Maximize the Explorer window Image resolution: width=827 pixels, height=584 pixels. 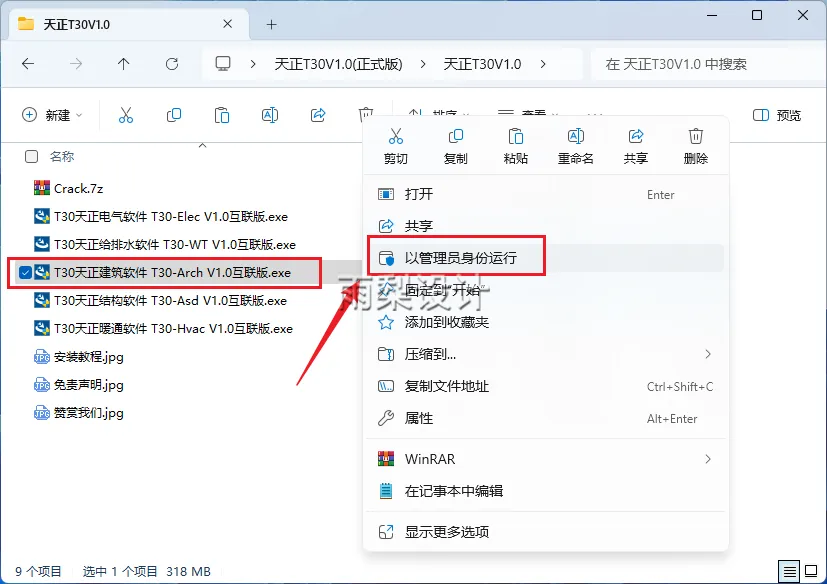pyautogui.click(x=757, y=15)
